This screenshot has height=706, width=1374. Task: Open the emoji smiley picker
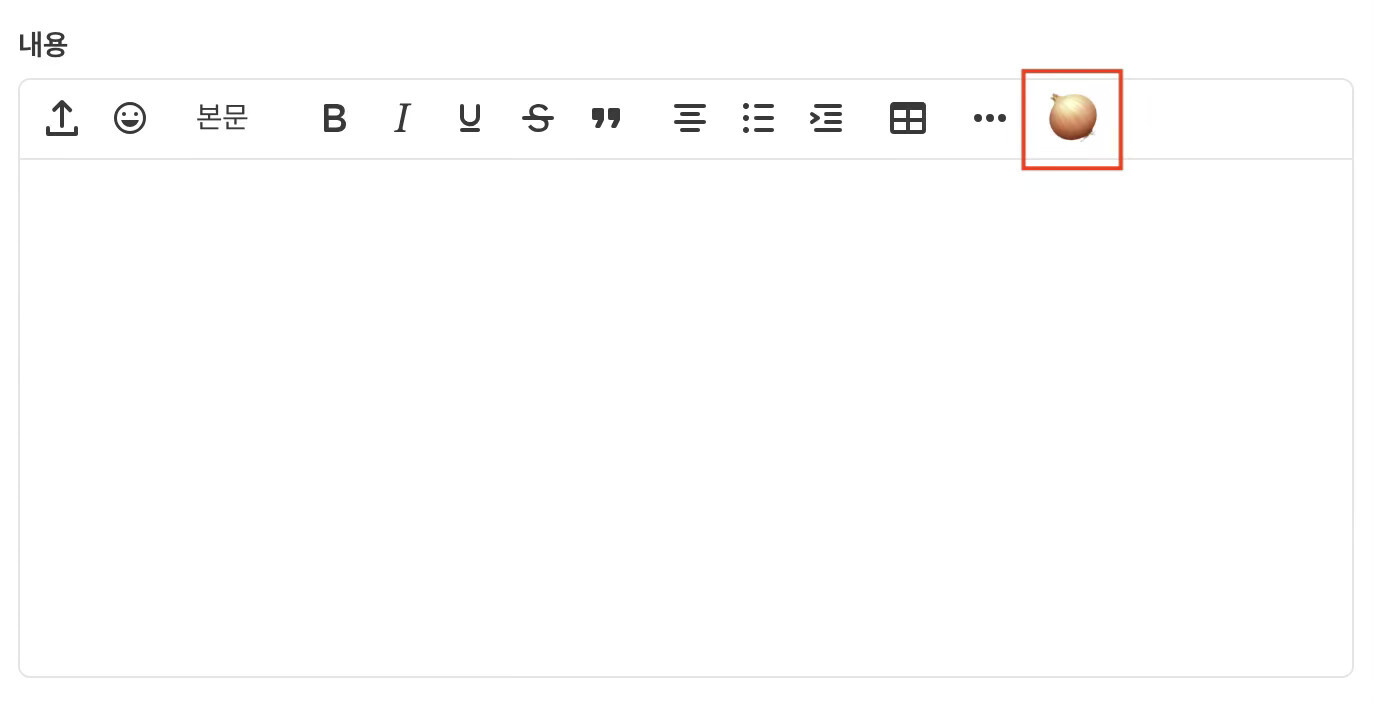130,118
